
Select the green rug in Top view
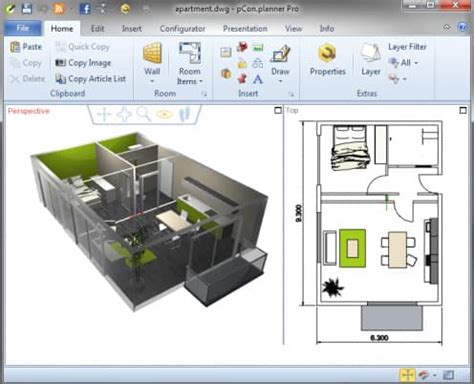click(x=352, y=248)
